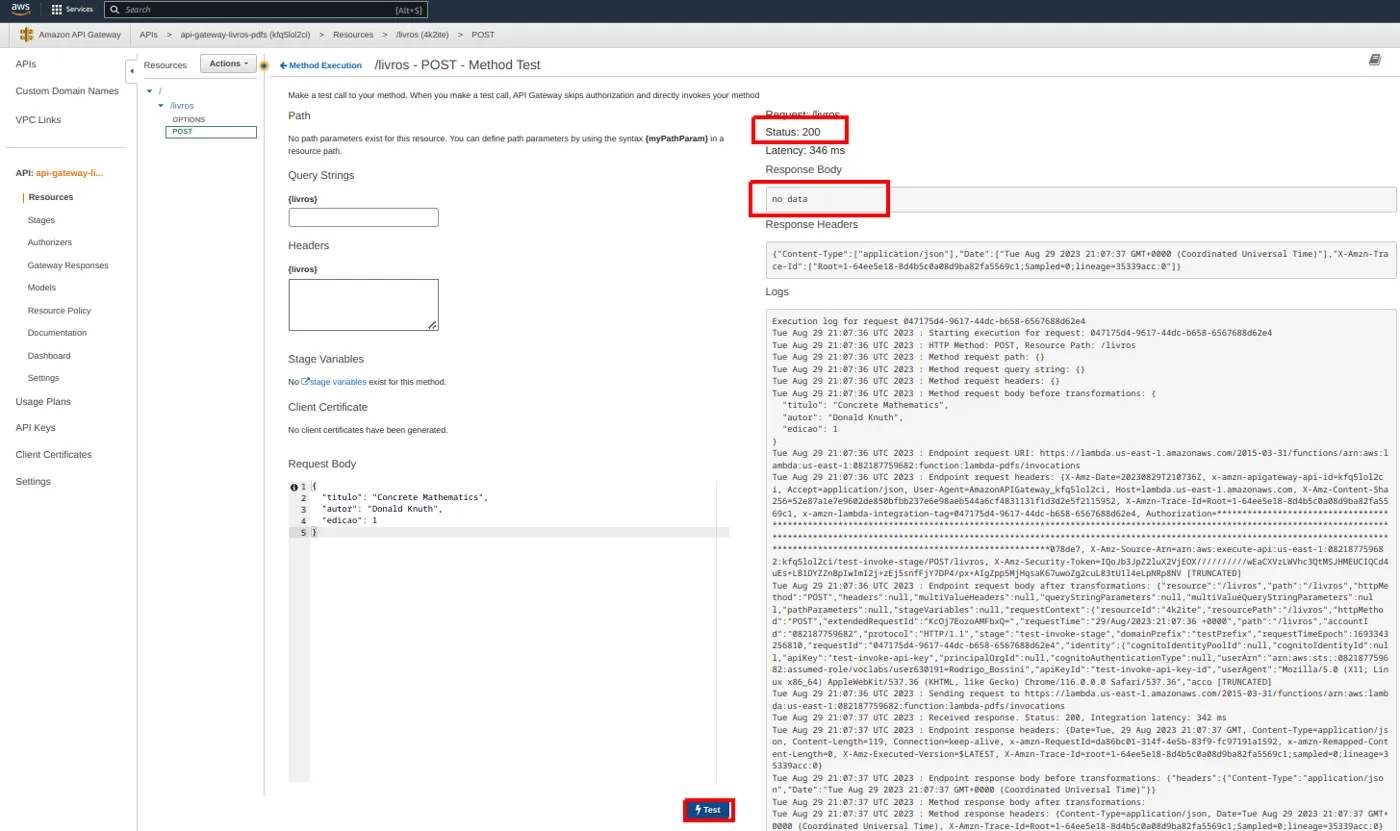
Task: Collapse the left navigation with the arrow handle
Action: pyautogui.click(x=131, y=72)
